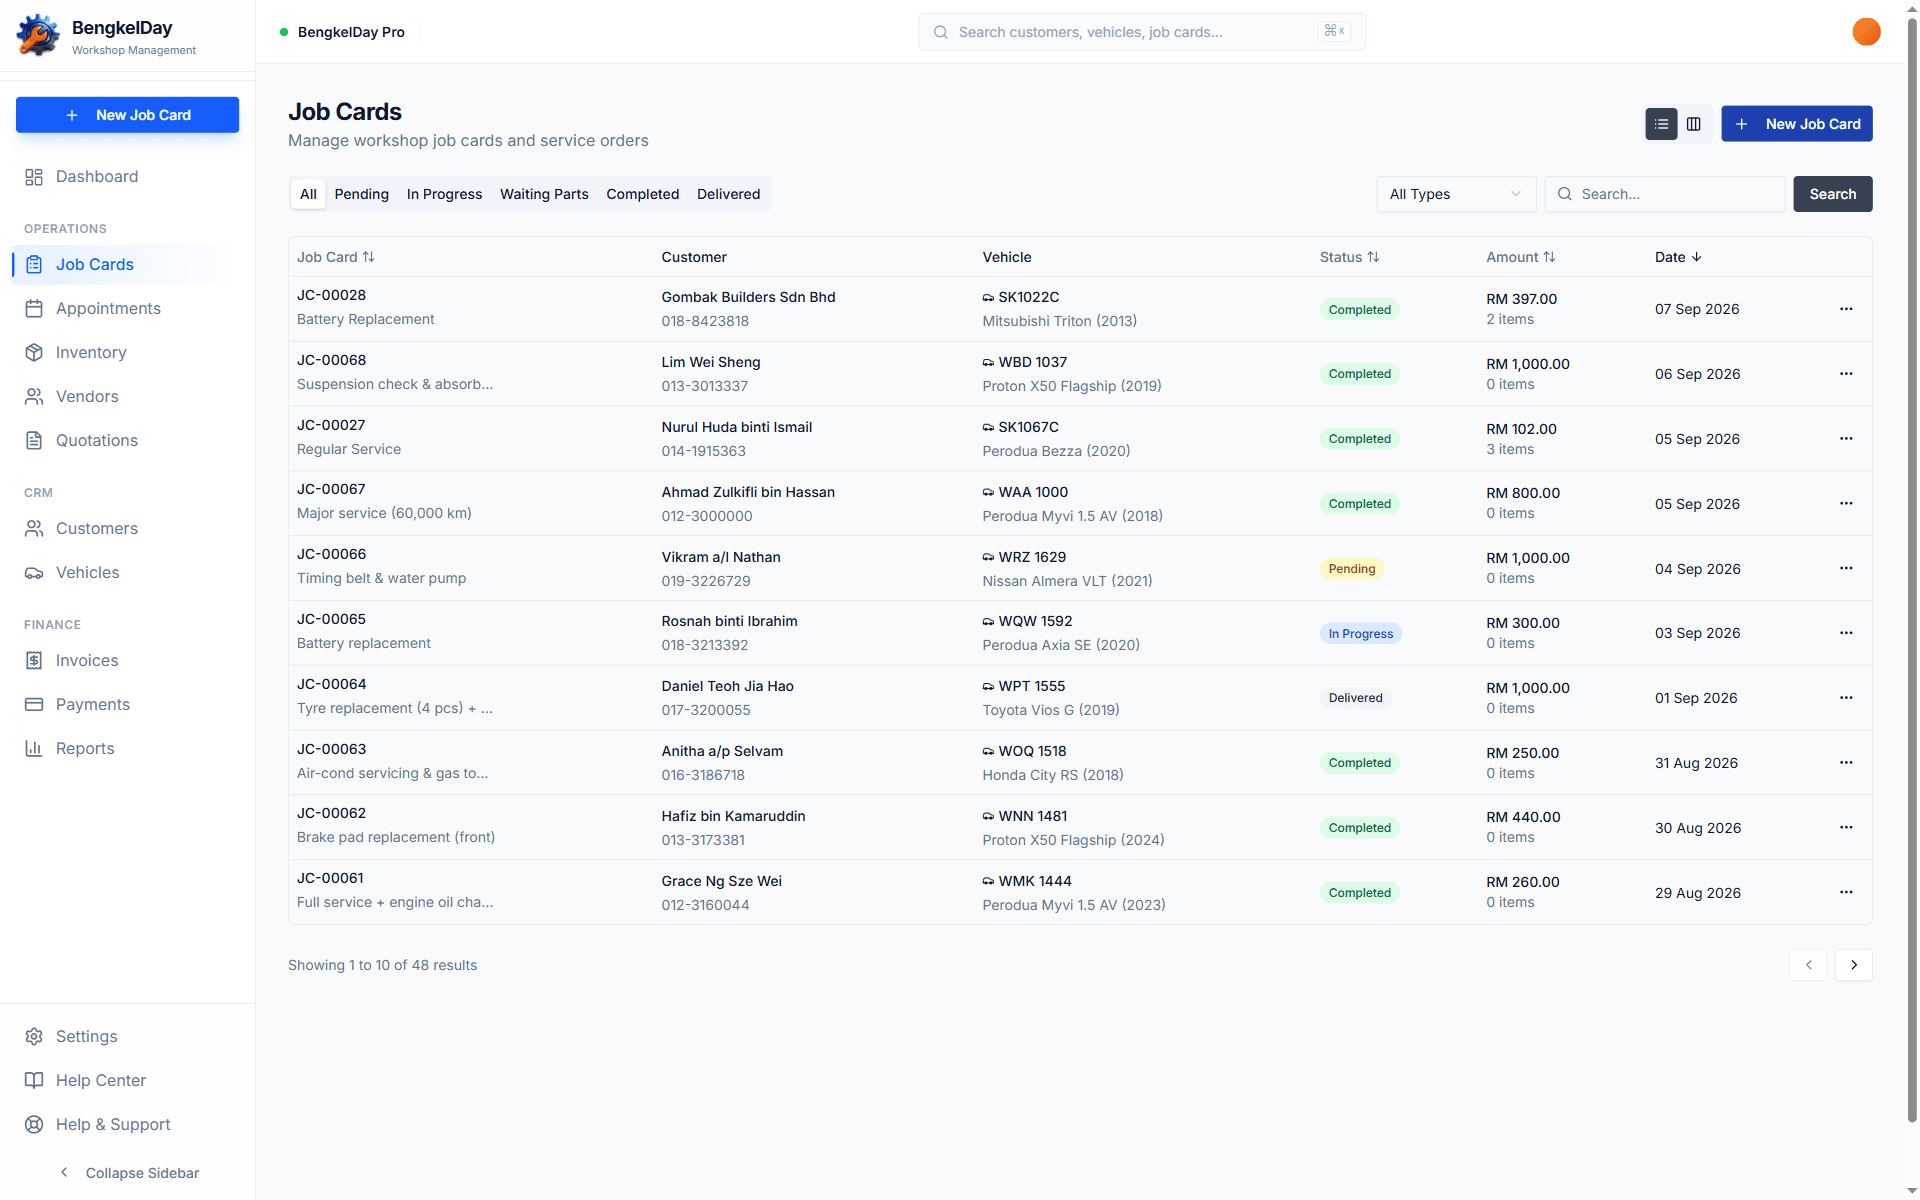Open row actions menu for JC-00028
Screen dimensions: 1920x1200
(1846, 309)
